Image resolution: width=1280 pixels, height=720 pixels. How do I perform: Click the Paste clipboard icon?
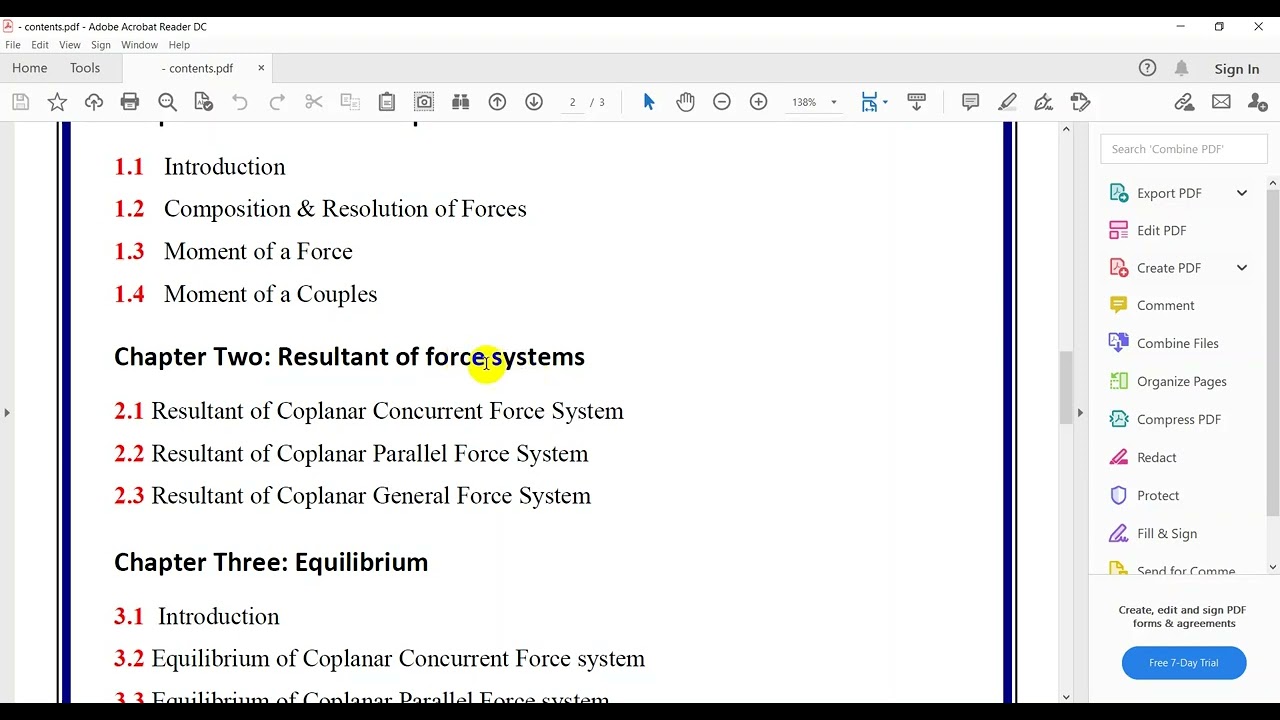[387, 102]
